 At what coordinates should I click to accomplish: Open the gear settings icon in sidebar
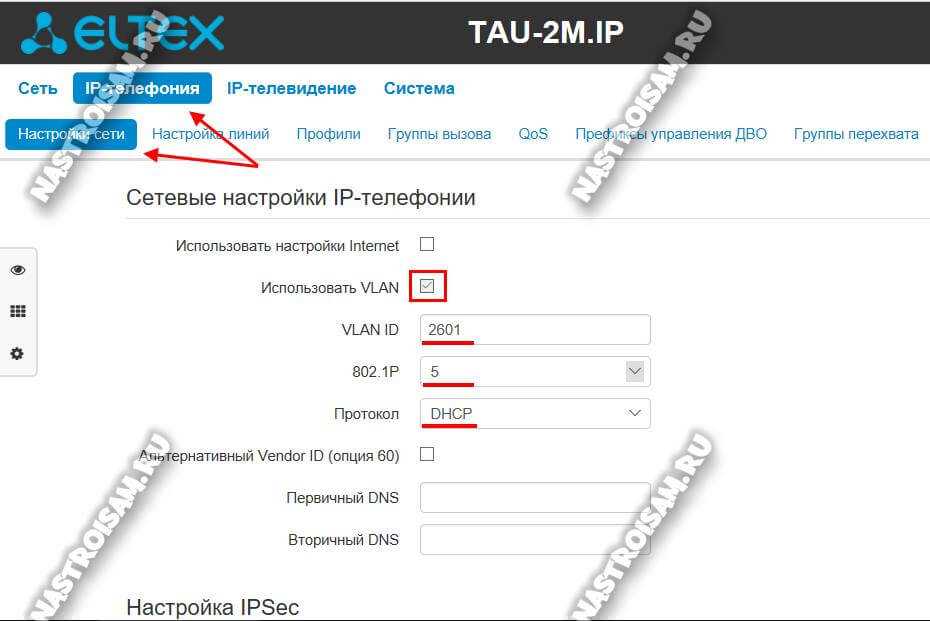pos(17,354)
